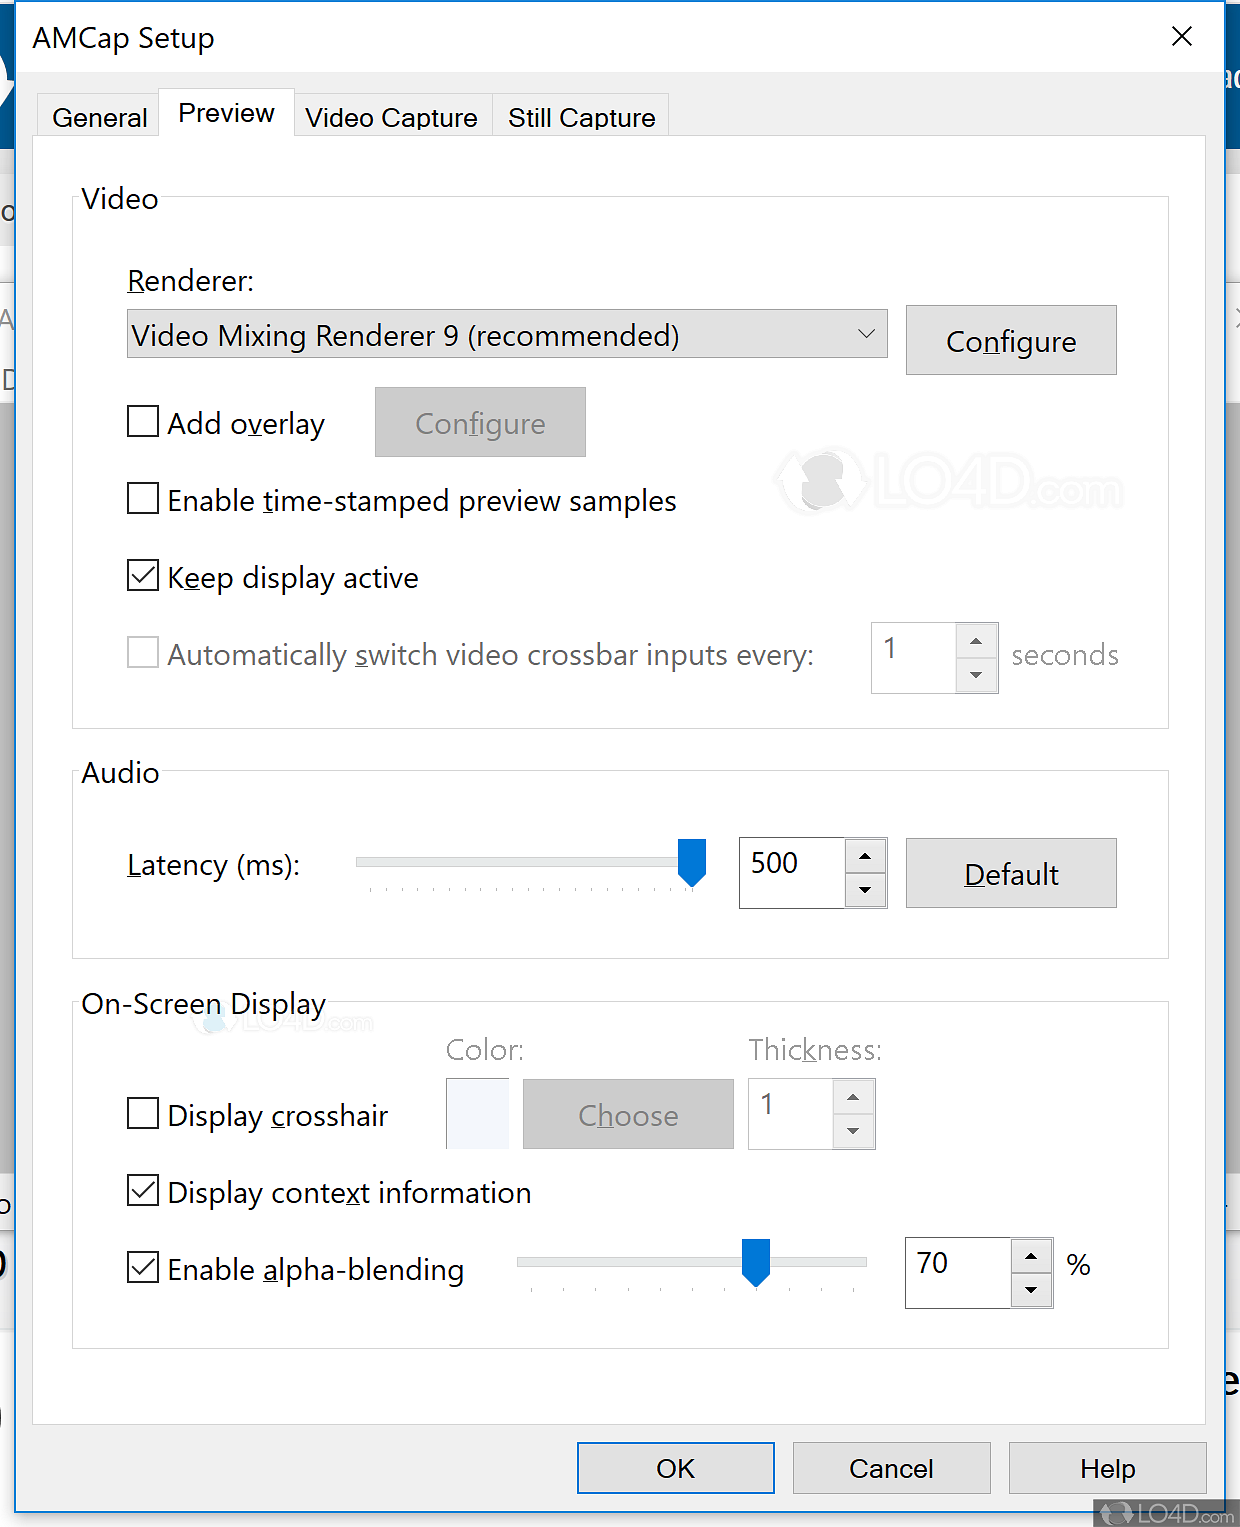
Task: Reset latency with the Default button
Action: coord(1010,874)
